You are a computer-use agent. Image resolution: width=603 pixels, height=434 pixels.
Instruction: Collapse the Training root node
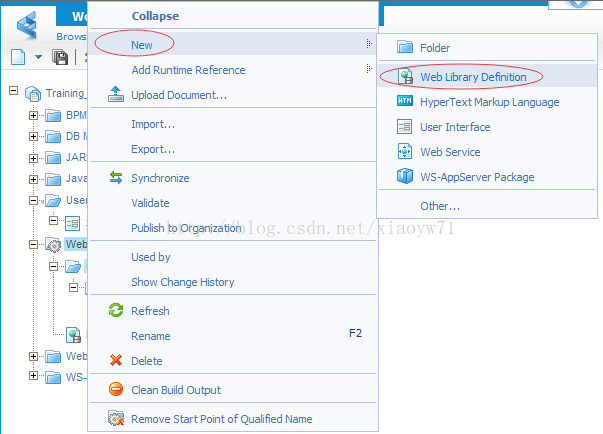[13, 91]
